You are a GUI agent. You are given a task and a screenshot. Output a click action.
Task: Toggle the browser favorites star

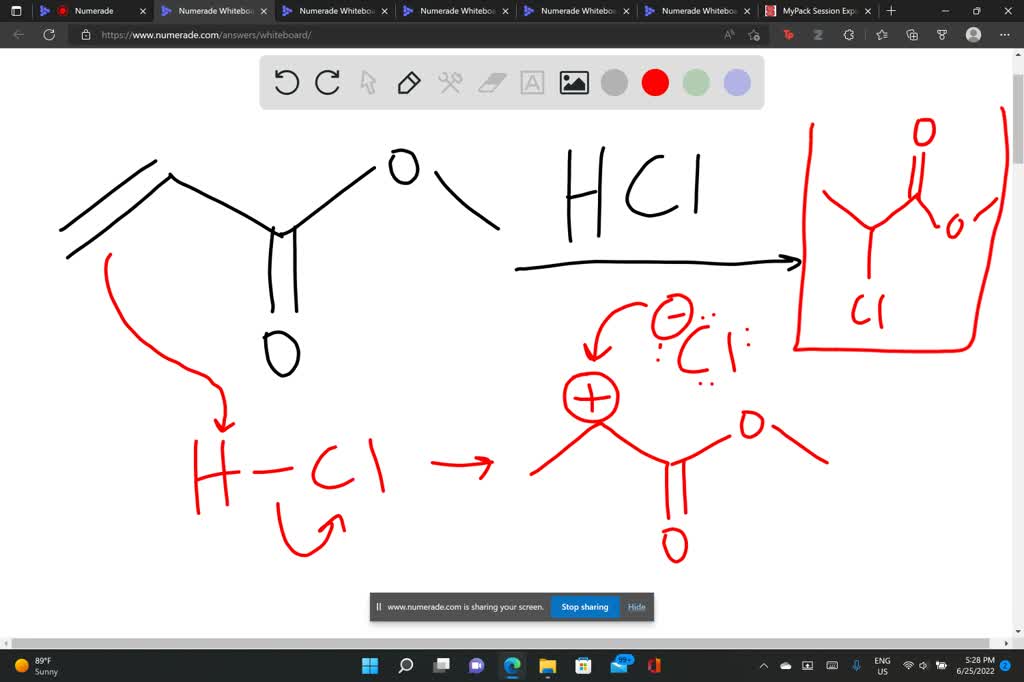pyautogui.click(x=753, y=34)
